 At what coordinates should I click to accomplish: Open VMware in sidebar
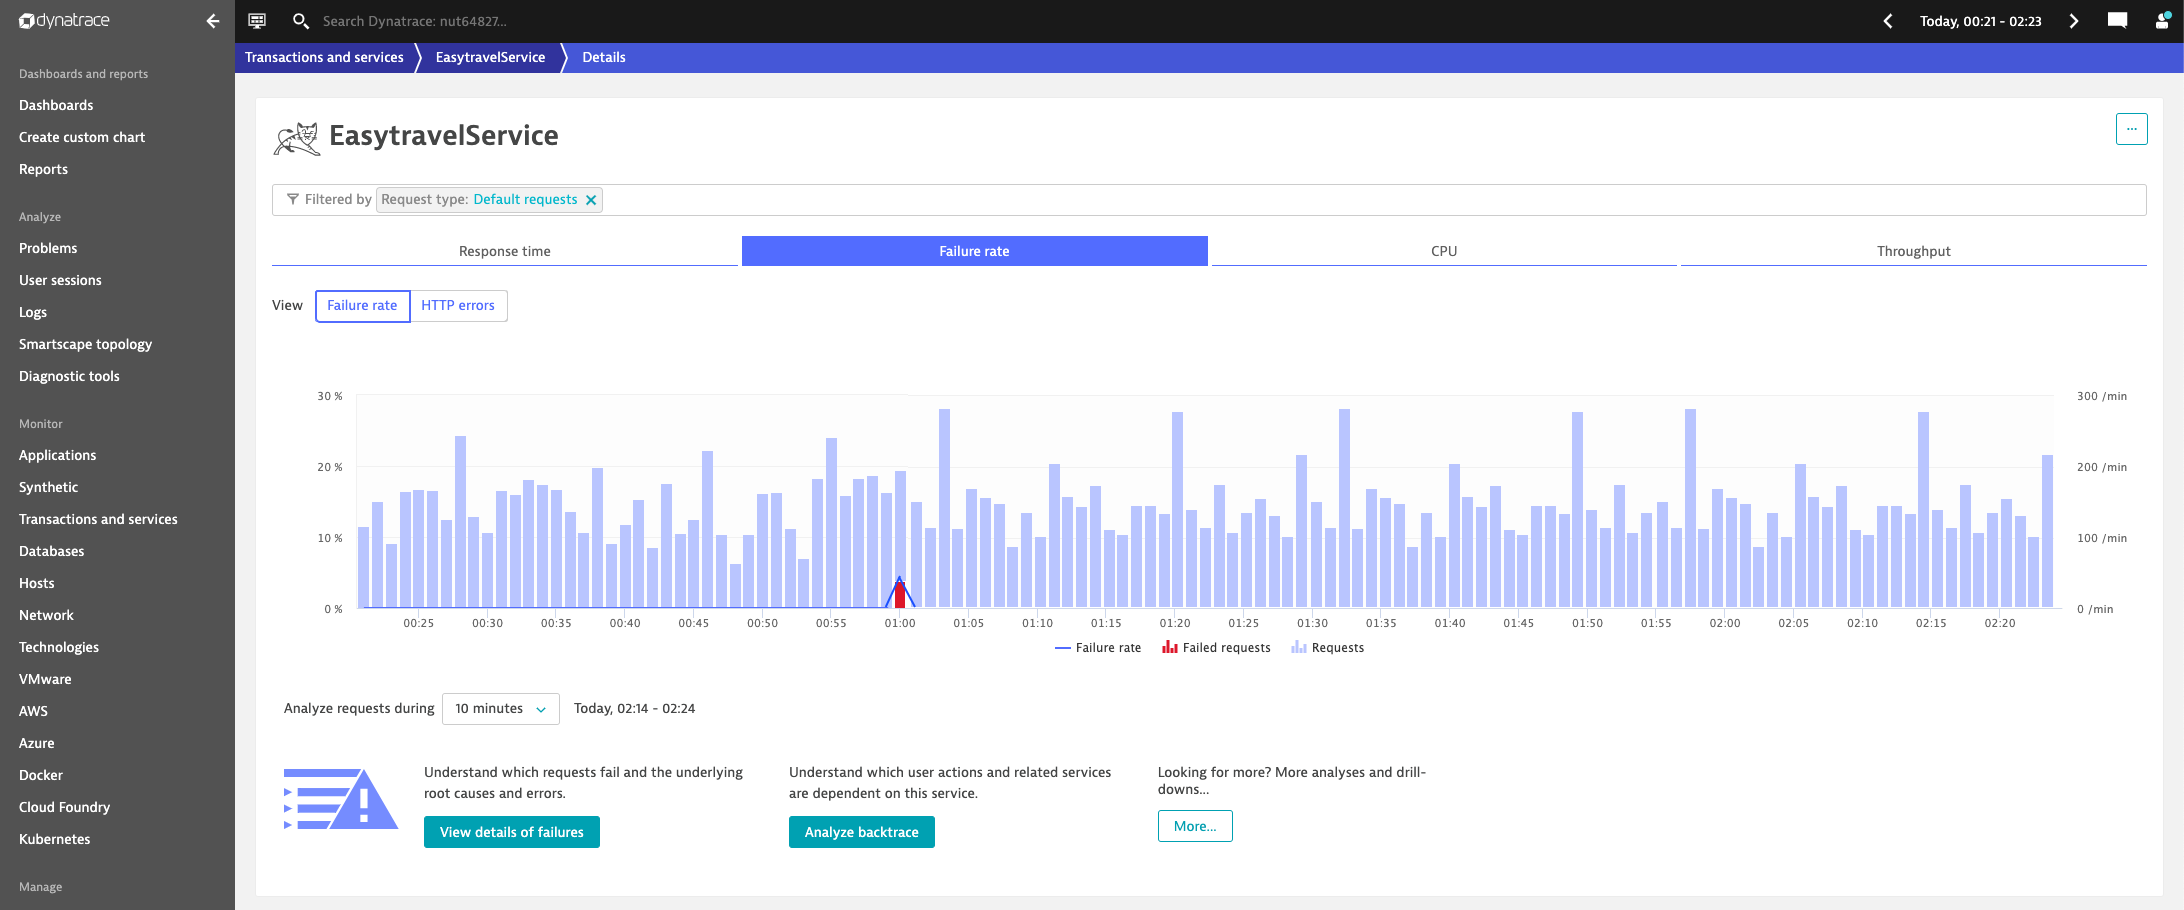[45, 679]
